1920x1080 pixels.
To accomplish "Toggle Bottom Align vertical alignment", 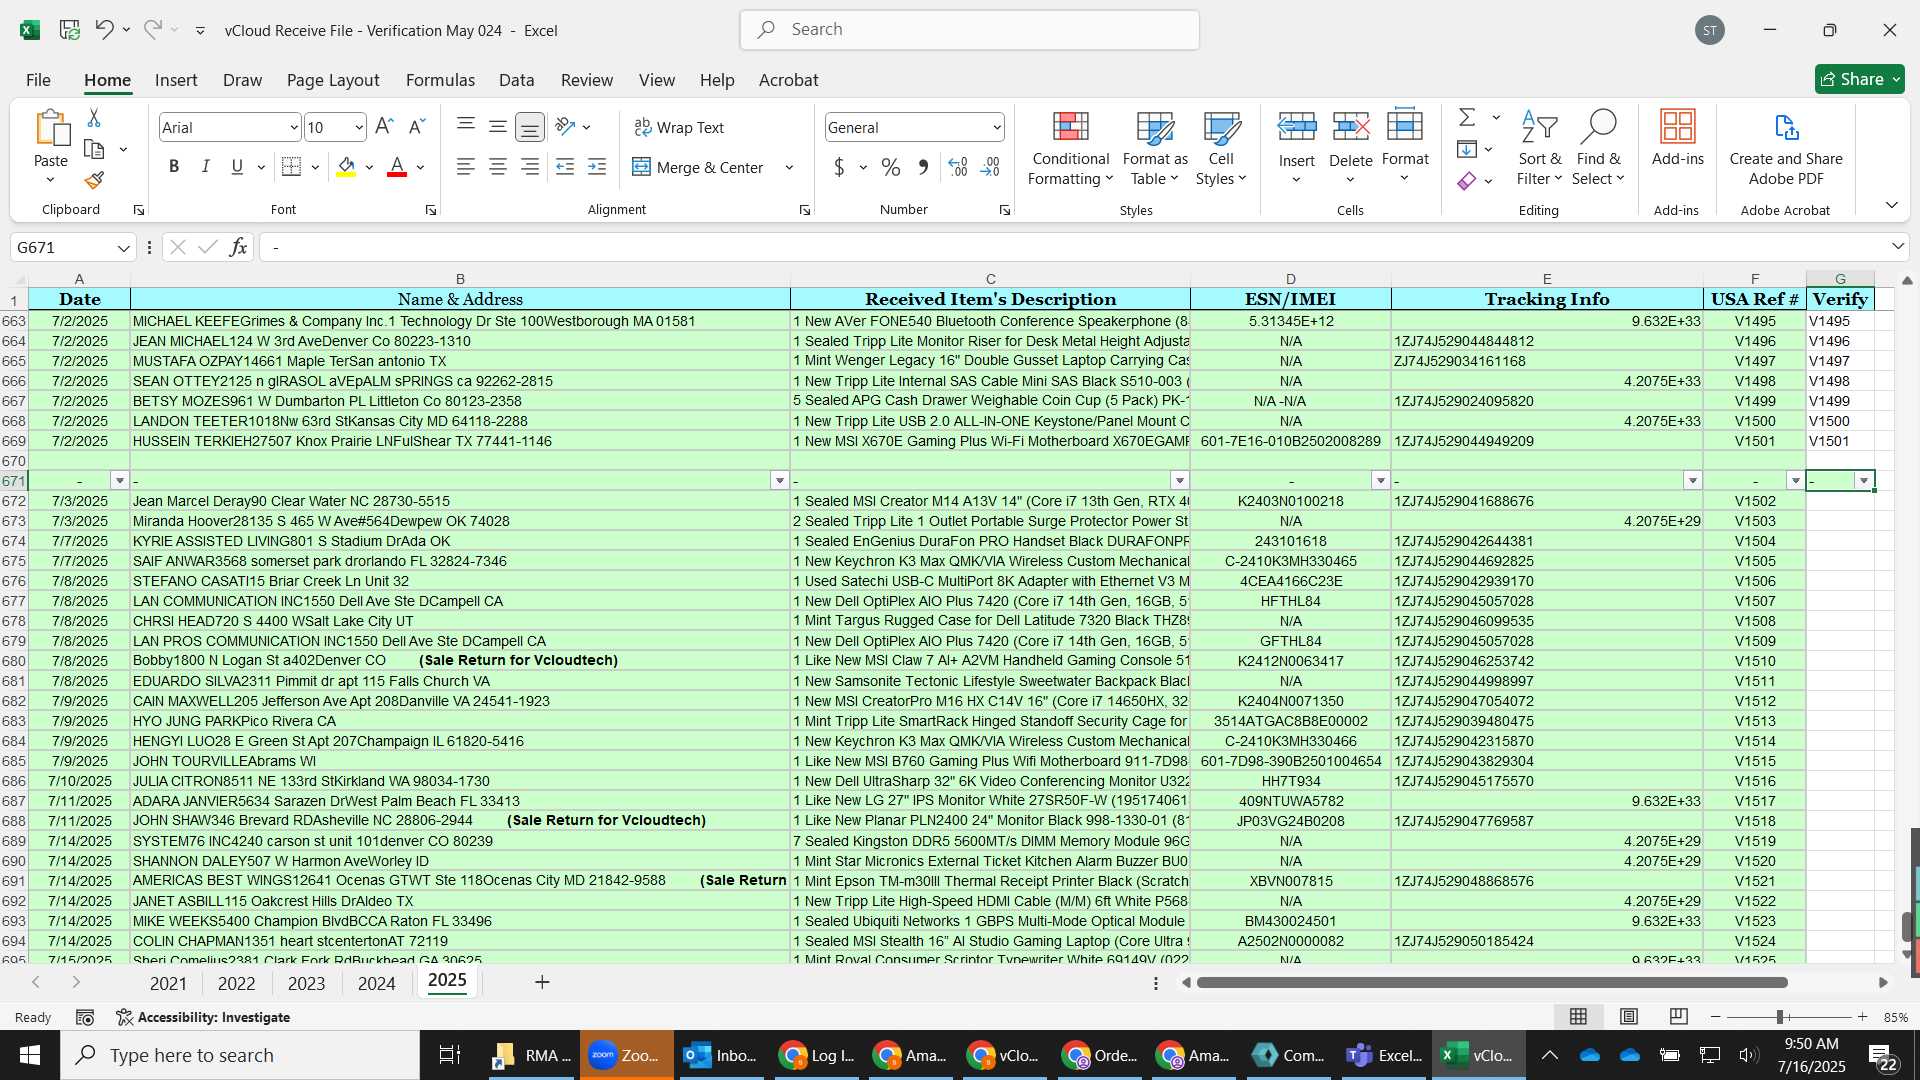I will 530,127.
